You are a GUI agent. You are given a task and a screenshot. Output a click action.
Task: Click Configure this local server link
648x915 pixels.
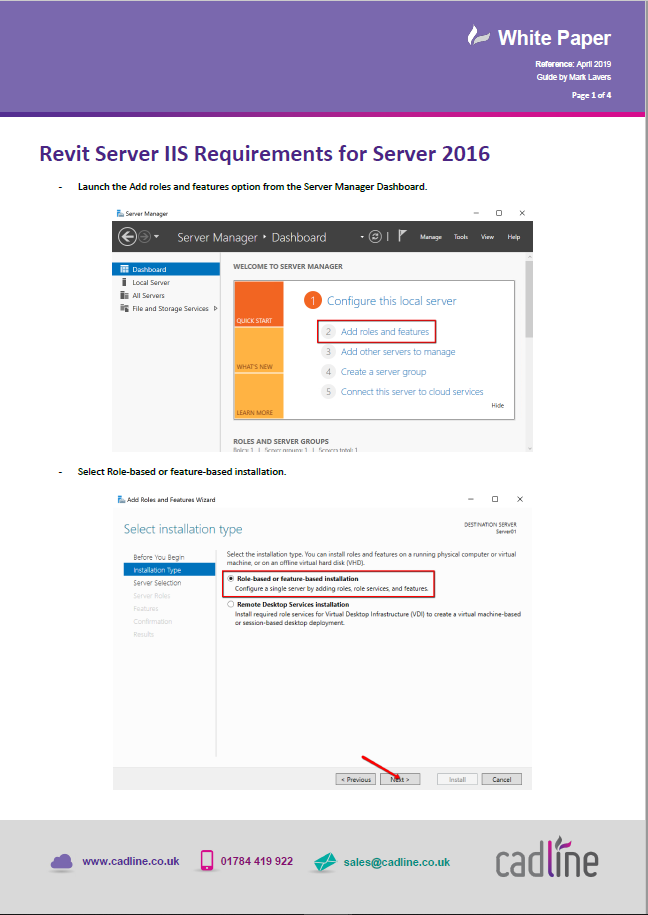point(391,301)
